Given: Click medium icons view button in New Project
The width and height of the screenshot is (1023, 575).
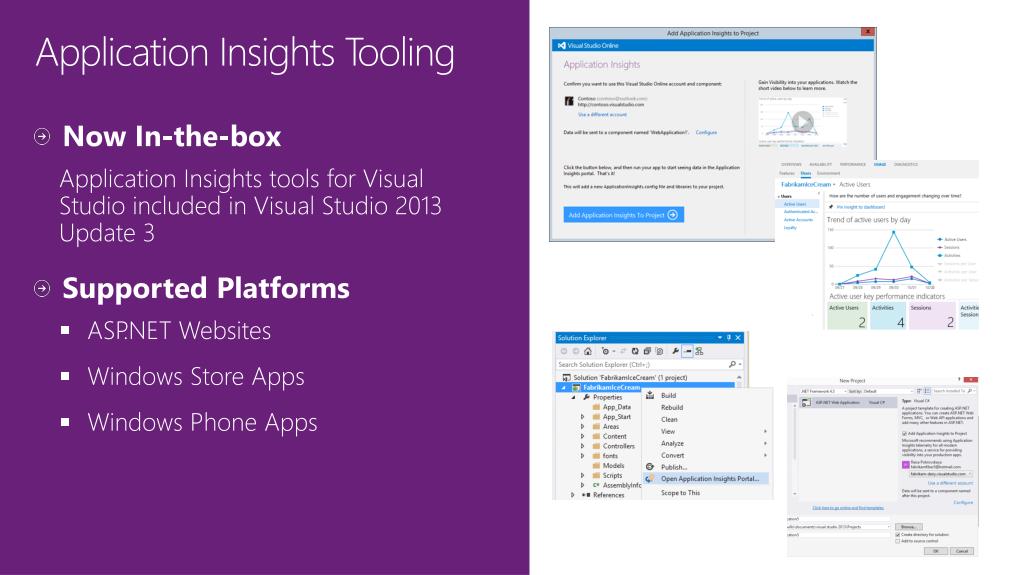Looking at the screenshot, I should point(928,391).
